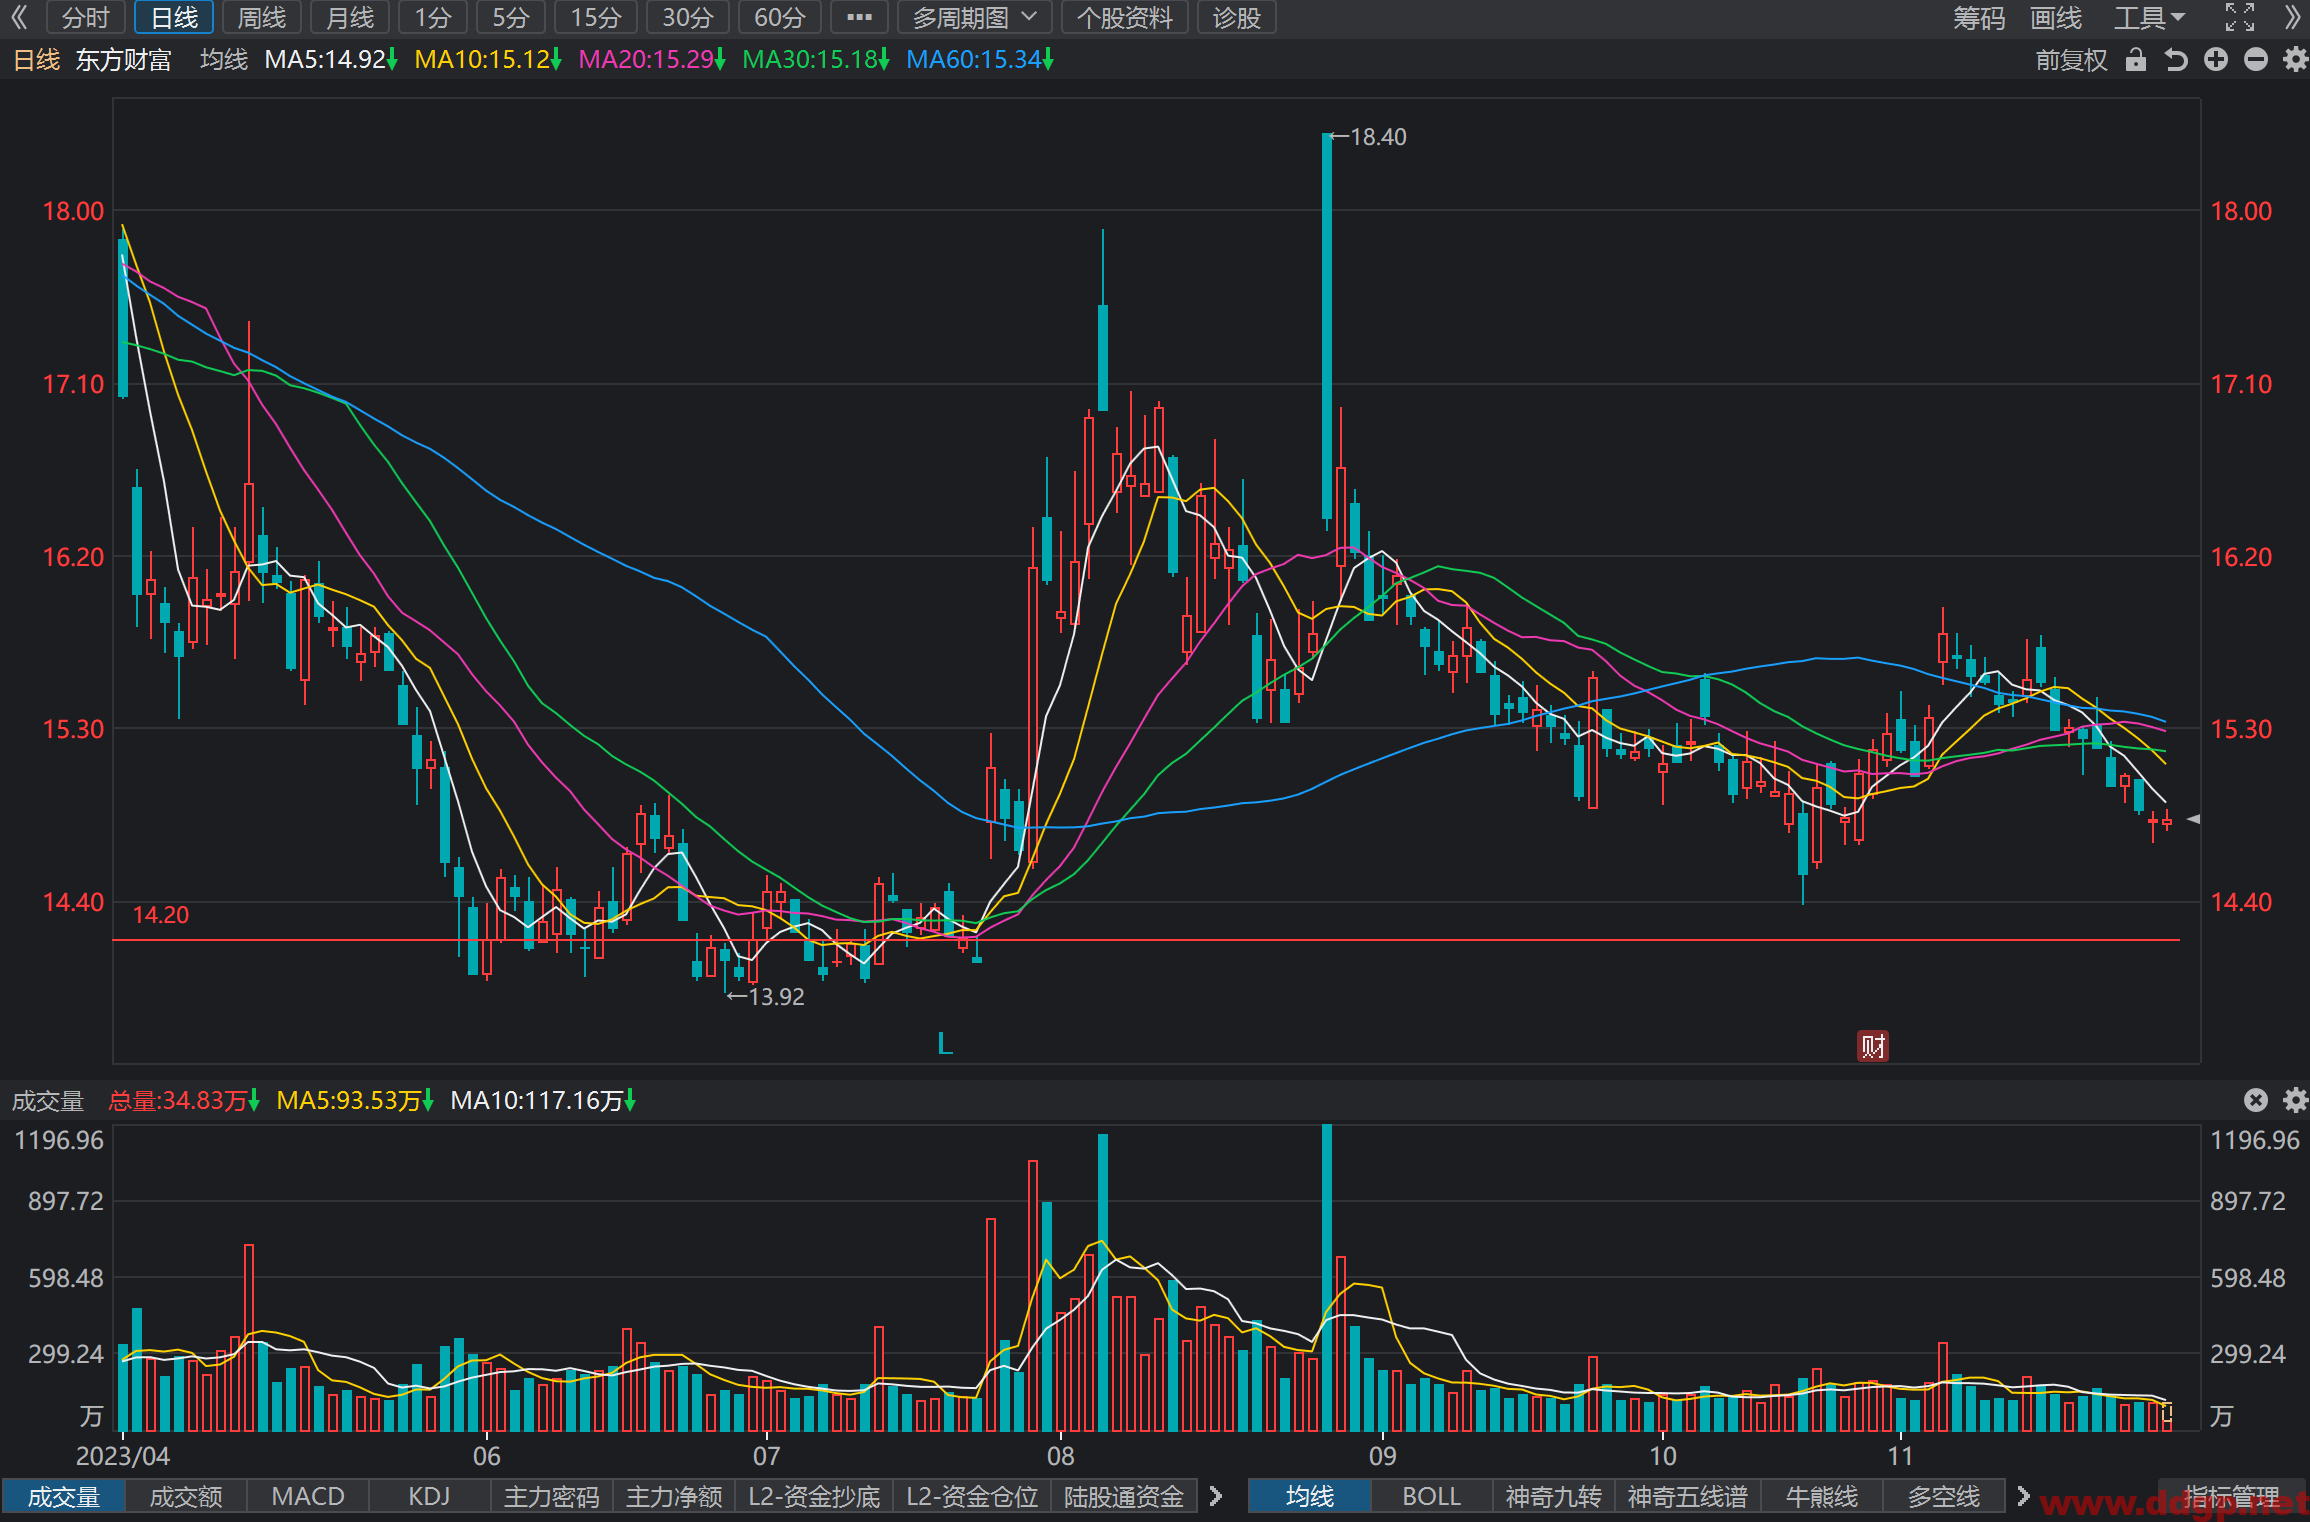The height and width of the screenshot is (1522, 2310).
Task: Select 日线 daily chart
Action: [174, 17]
